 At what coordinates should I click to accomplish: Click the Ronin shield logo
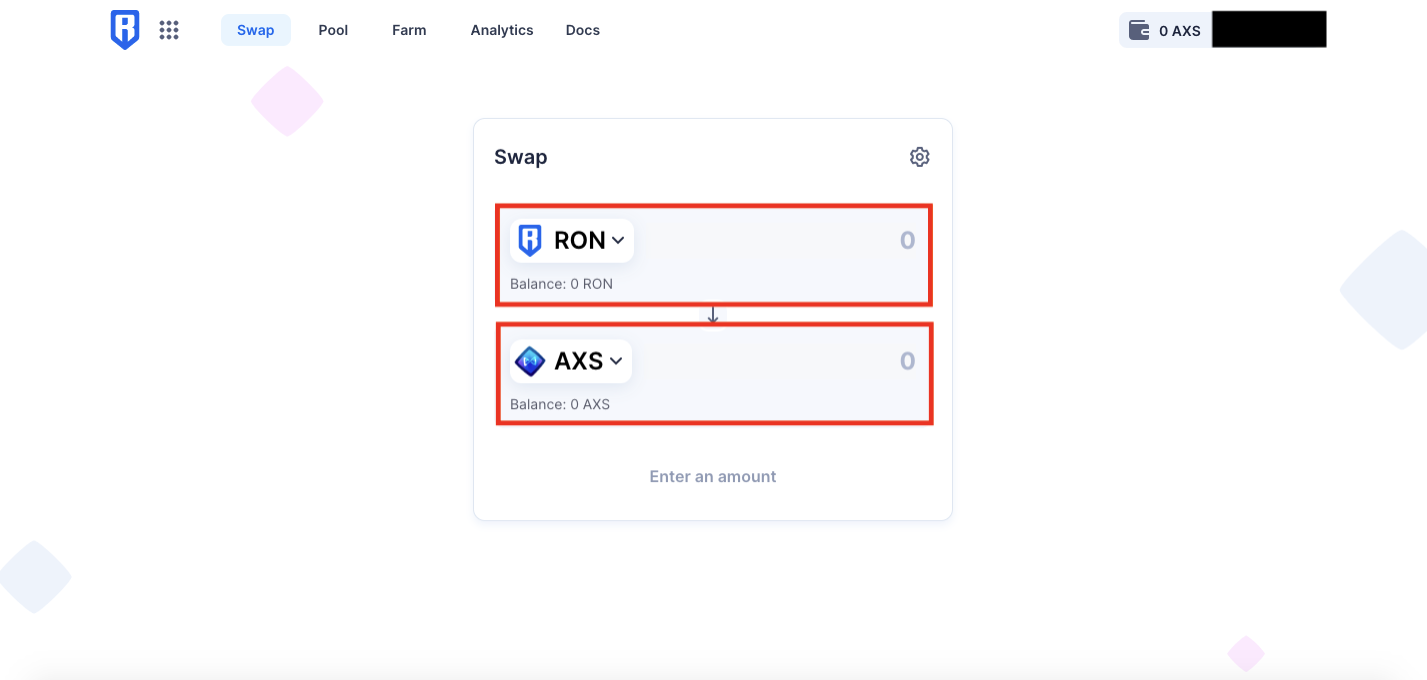point(124,30)
